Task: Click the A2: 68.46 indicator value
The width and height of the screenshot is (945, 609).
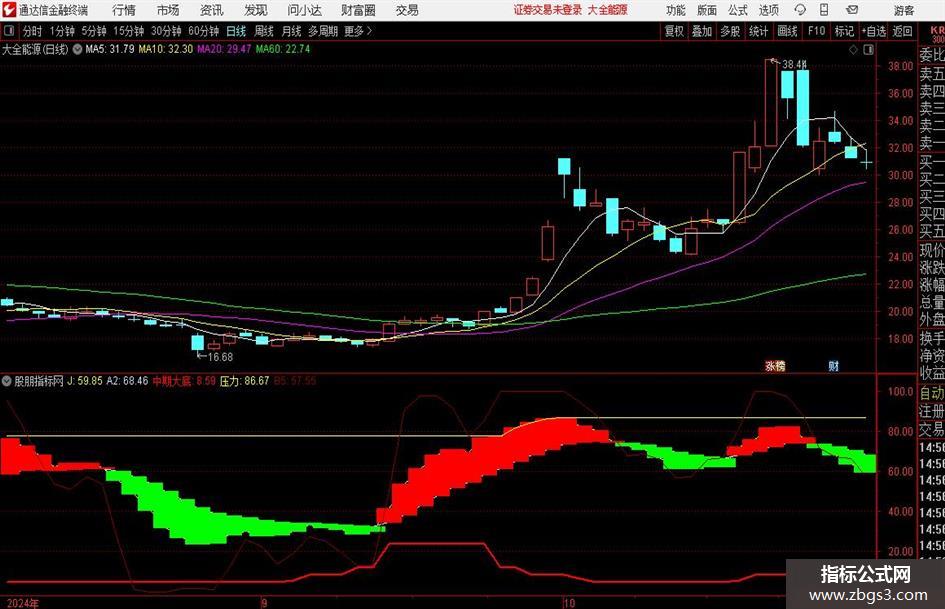Action: click(x=127, y=381)
